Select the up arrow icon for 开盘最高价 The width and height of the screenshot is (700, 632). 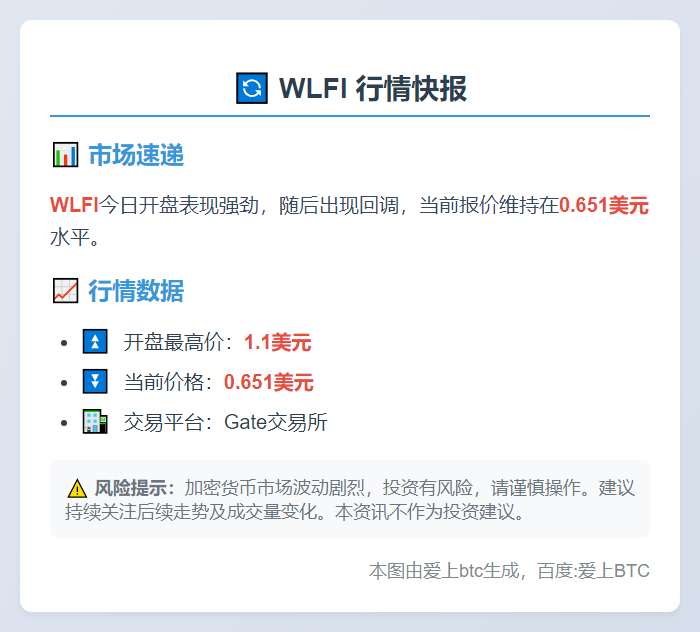(x=95, y=342)
